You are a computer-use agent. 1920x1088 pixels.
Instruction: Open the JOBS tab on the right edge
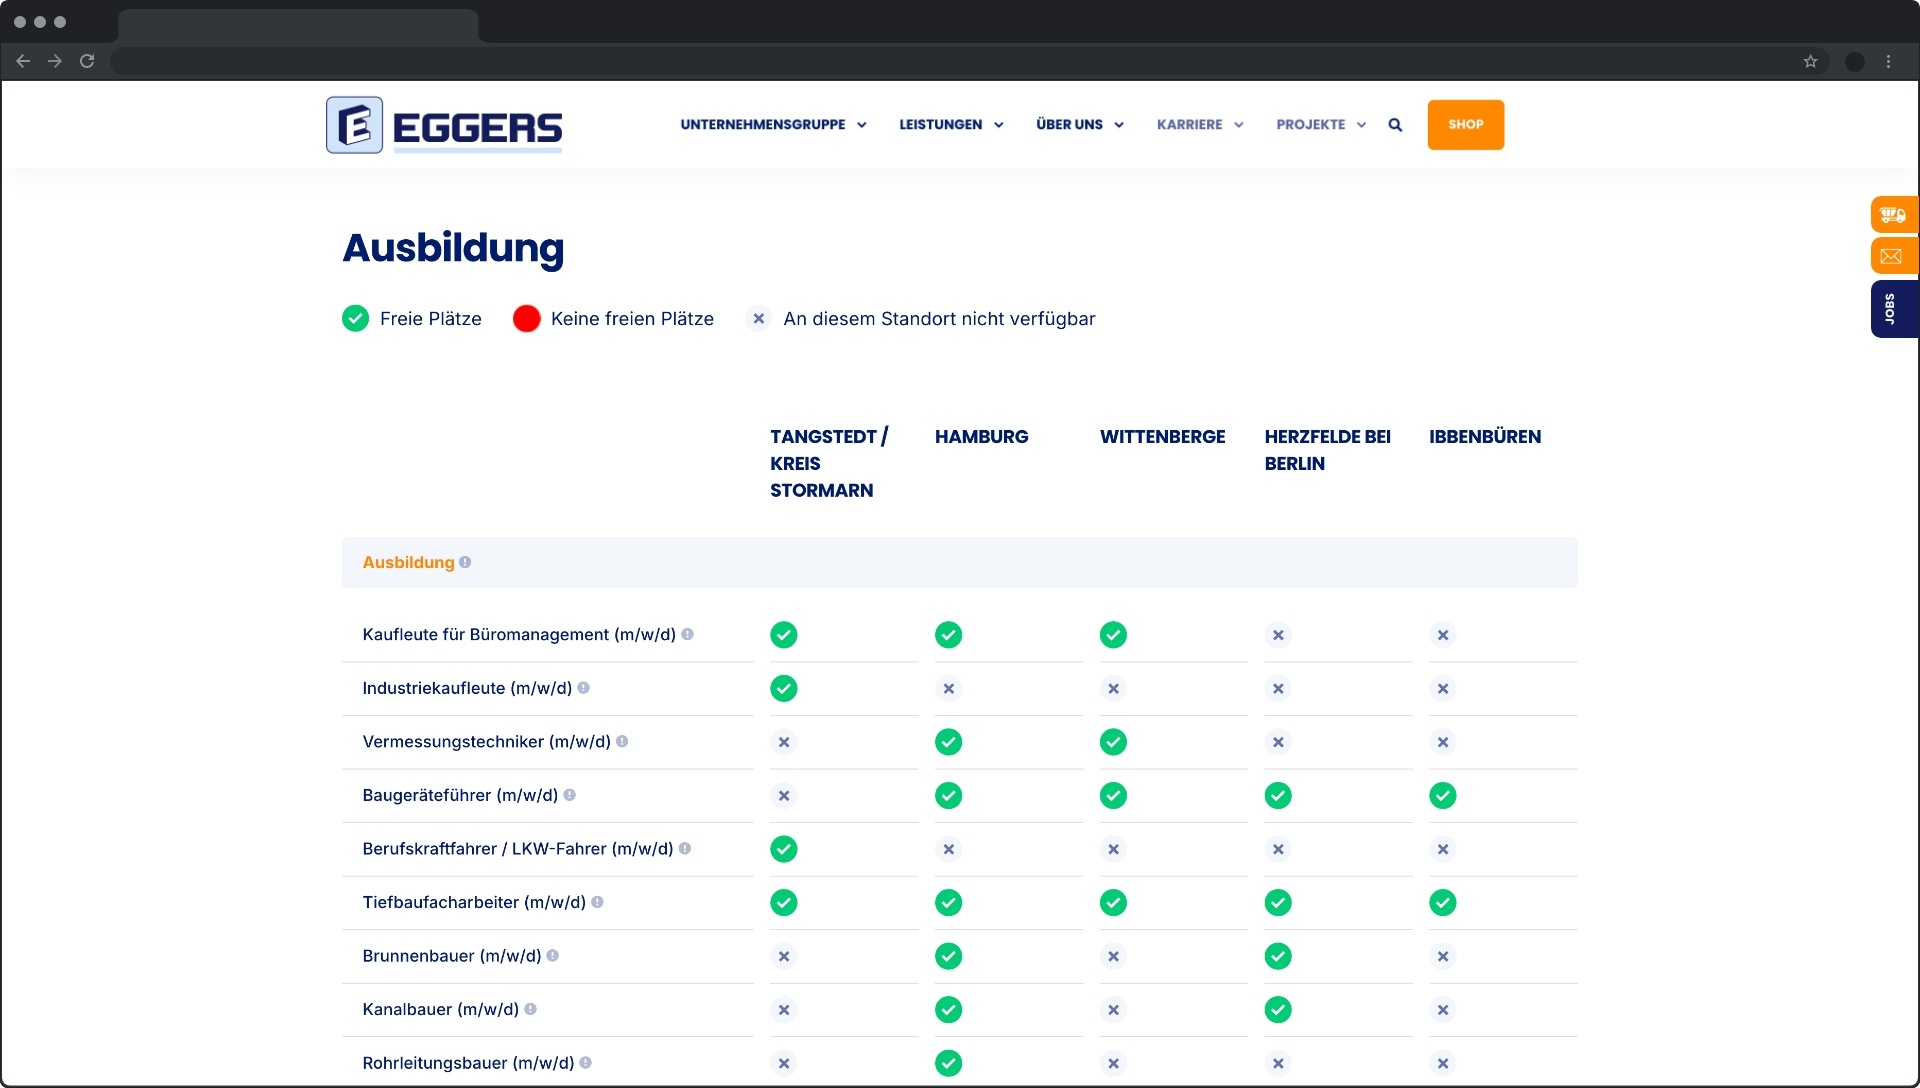click(1893, 310)
